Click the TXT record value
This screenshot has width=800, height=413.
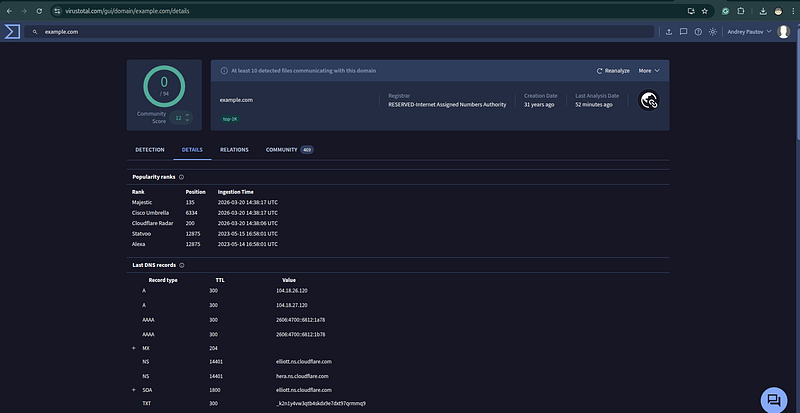(x=321, y=403)
